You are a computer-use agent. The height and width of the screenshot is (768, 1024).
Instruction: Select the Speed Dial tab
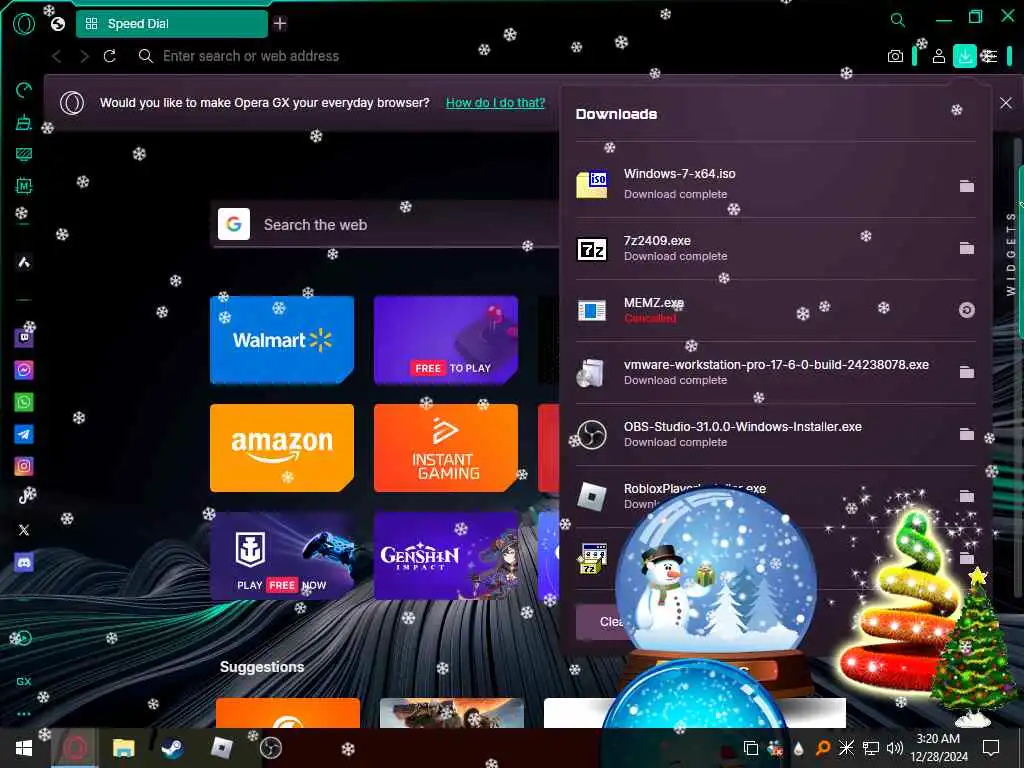tap(172, 24)
